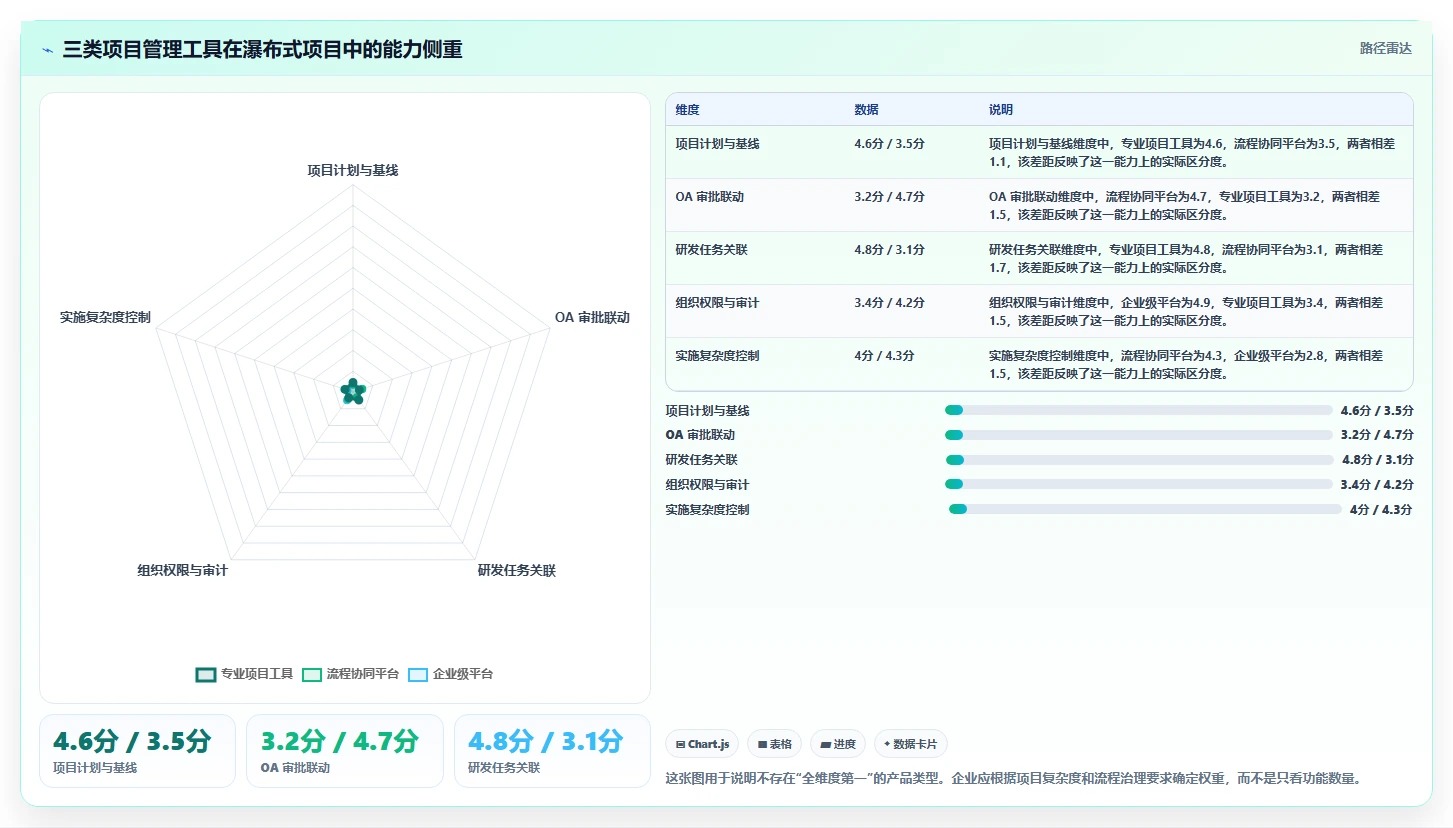Click the 研发任务关联 radar axis label
This screenshot has width=1453, height=828.
517,570
